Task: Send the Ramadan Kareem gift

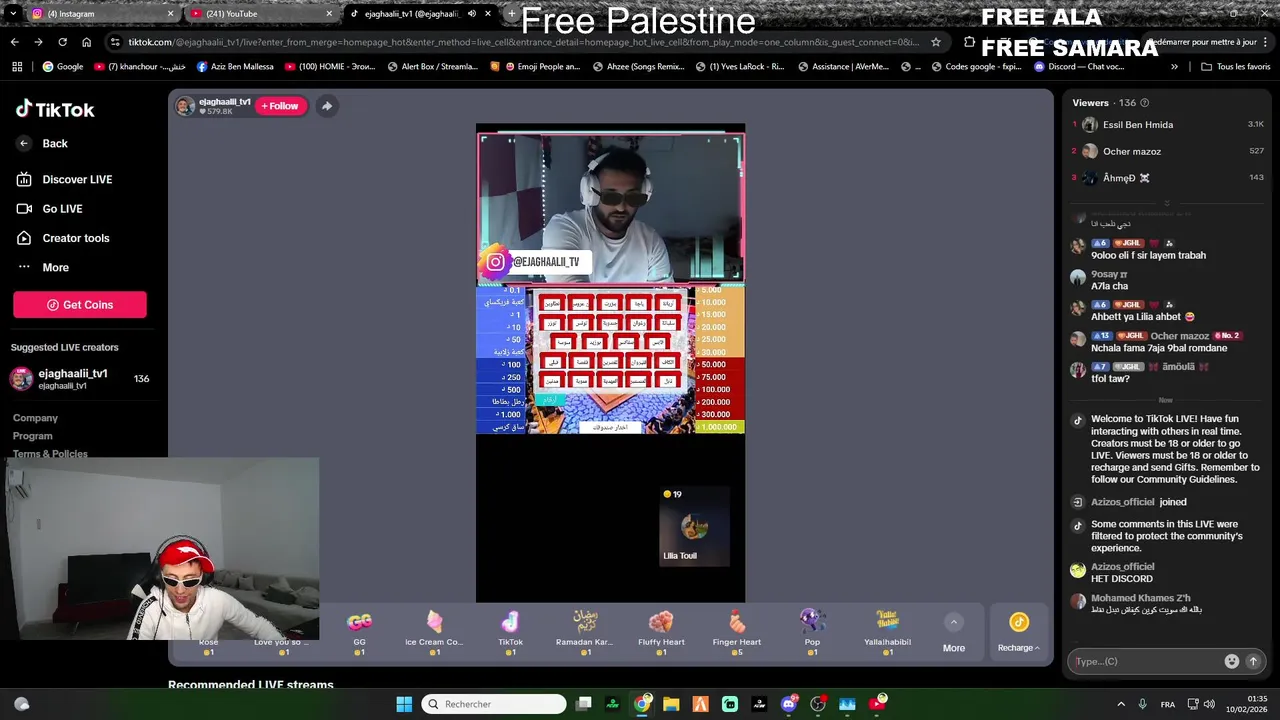Action: 584,632
